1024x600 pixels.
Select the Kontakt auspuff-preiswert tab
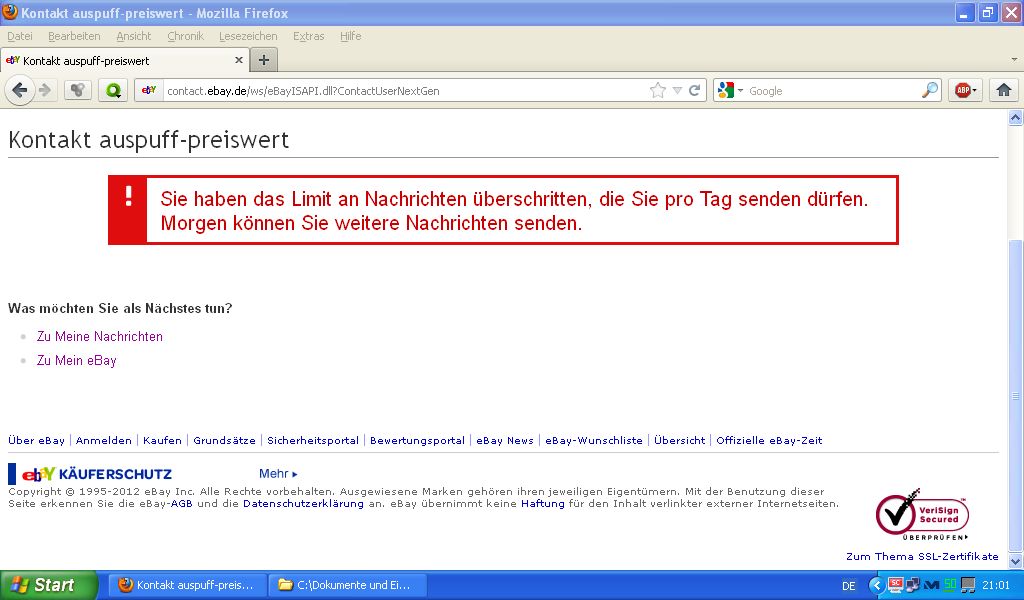[x=124, y=60]
